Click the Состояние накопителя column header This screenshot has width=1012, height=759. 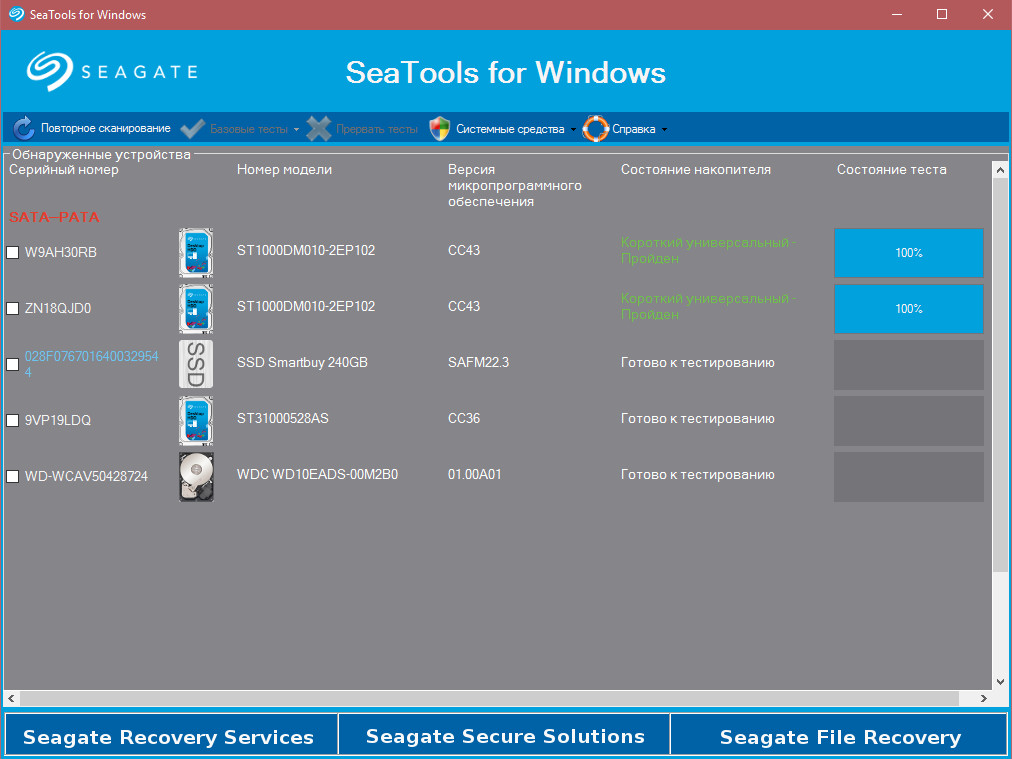tap(696, 170)
